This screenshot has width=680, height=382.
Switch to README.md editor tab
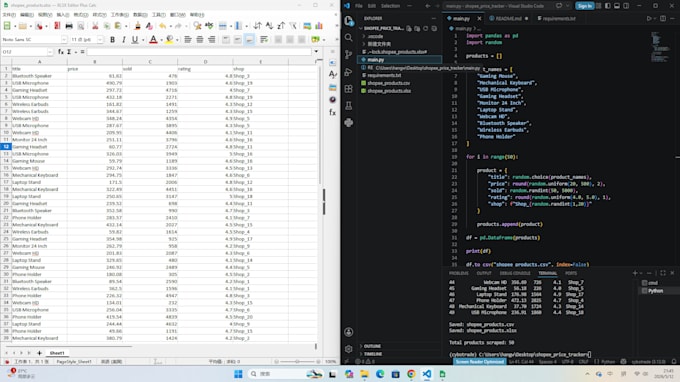pos(508,19)
